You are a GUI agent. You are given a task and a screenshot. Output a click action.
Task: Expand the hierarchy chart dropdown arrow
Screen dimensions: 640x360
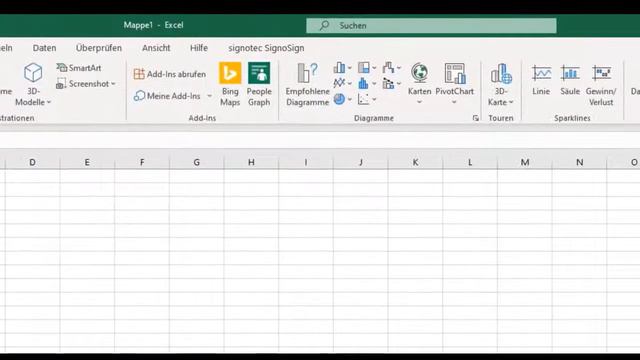[x=374, y=68]
